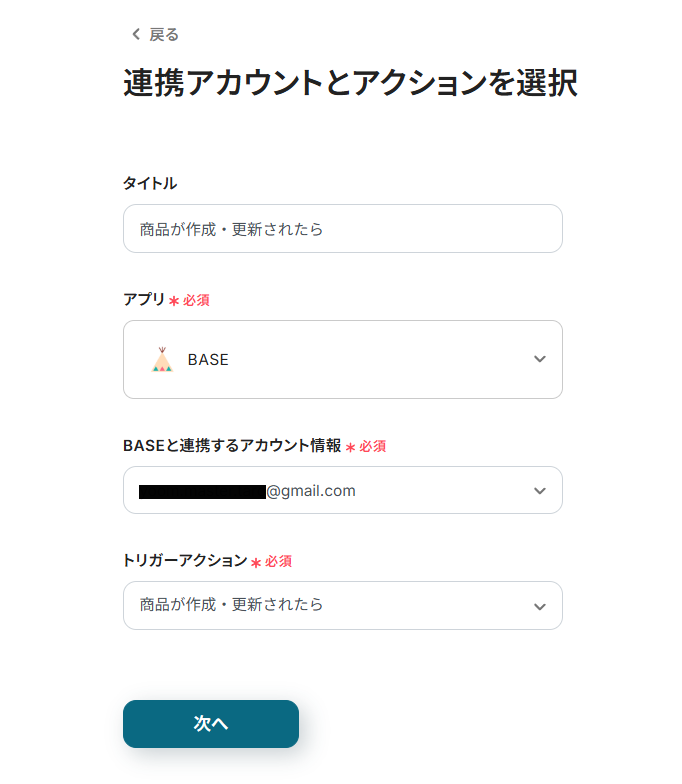Viewport: 682px width, 784px height.
Task: Click the タイトル field label
Action: pyautogui.click(x=150, y=183)
